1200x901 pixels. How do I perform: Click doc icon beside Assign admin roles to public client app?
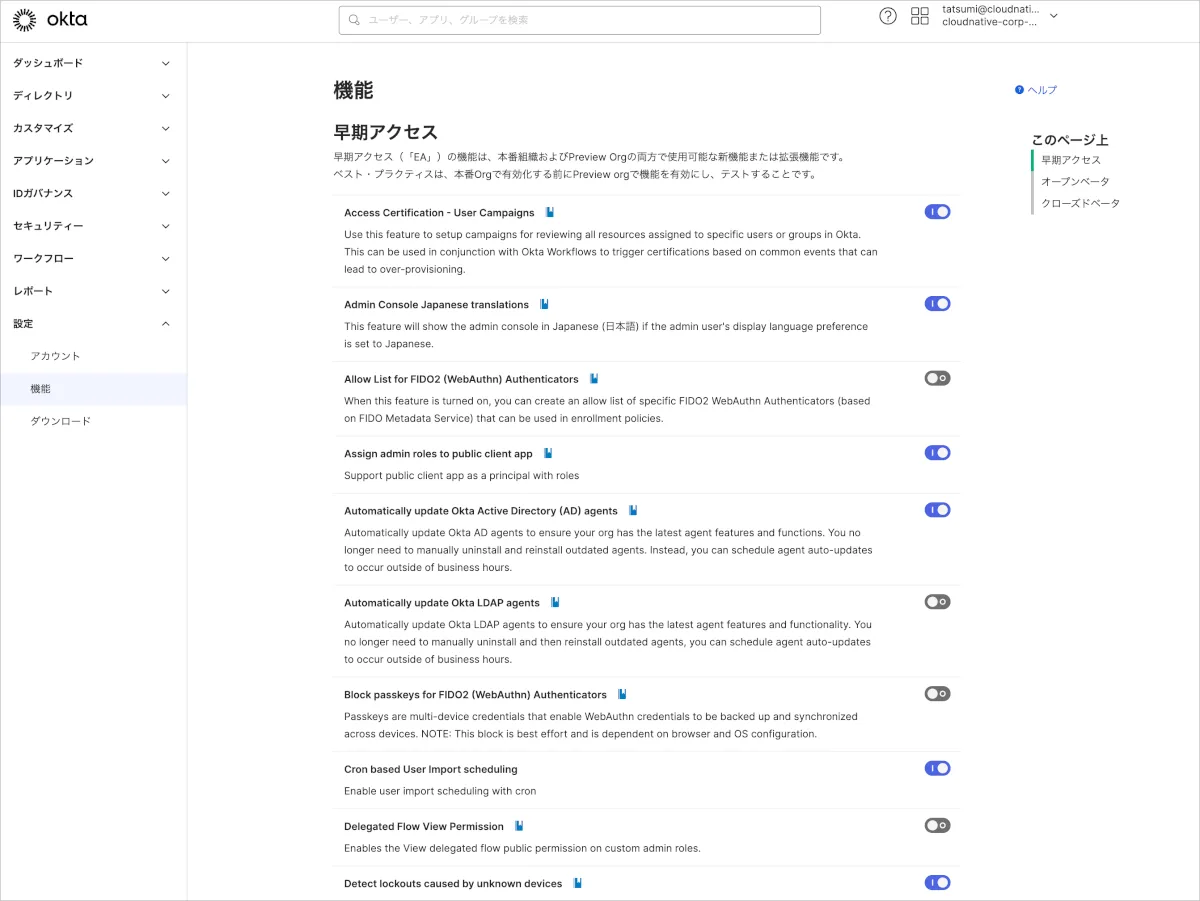[548, 453]
